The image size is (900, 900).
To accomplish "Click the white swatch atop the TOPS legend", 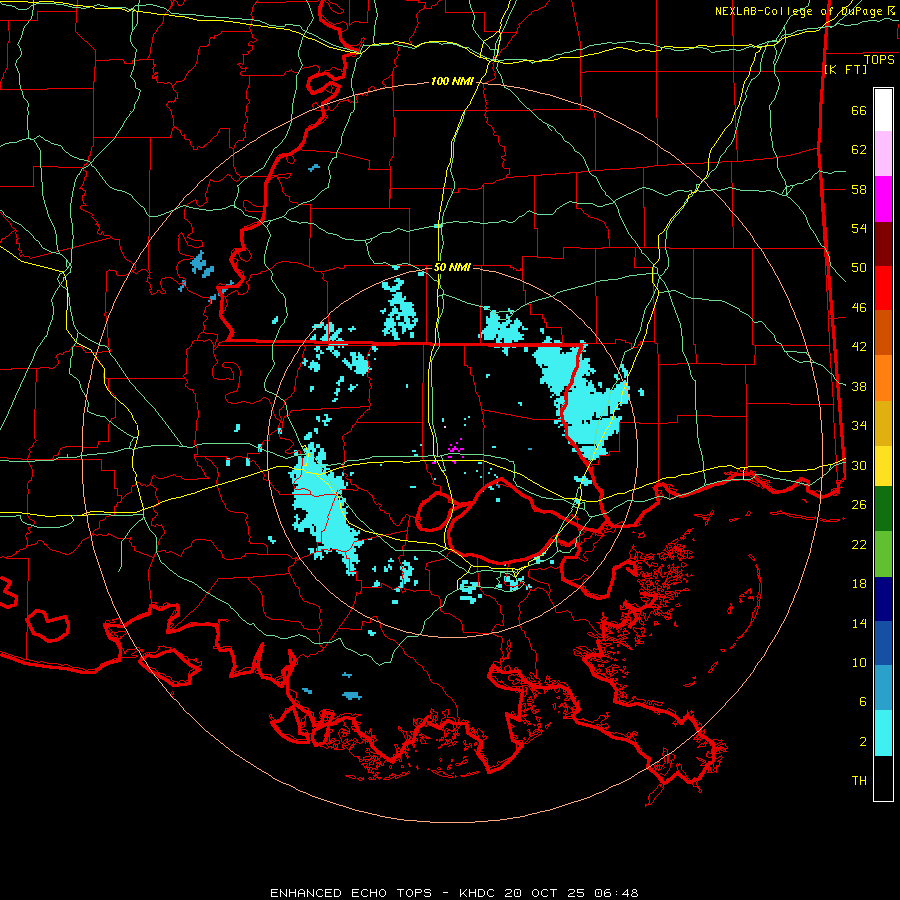I will 883,110.
